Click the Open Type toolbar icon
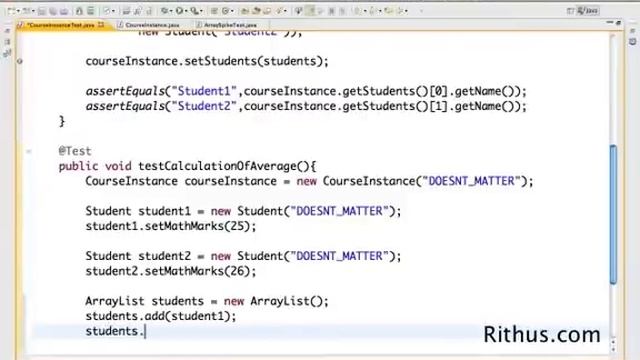Viewport: 640px width, 360px height. (x=245, y=11)
